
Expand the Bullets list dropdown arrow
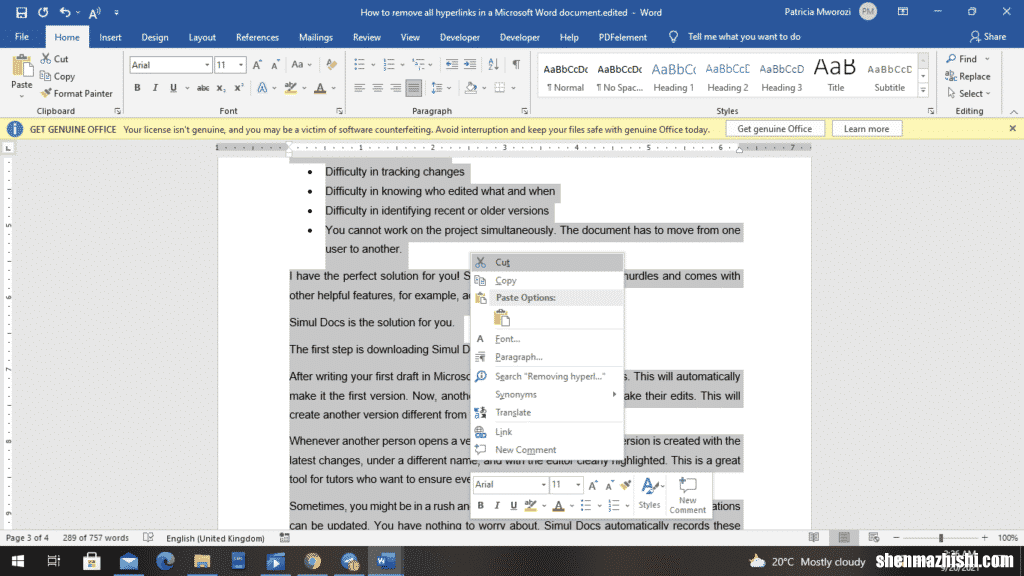point(373,65)
